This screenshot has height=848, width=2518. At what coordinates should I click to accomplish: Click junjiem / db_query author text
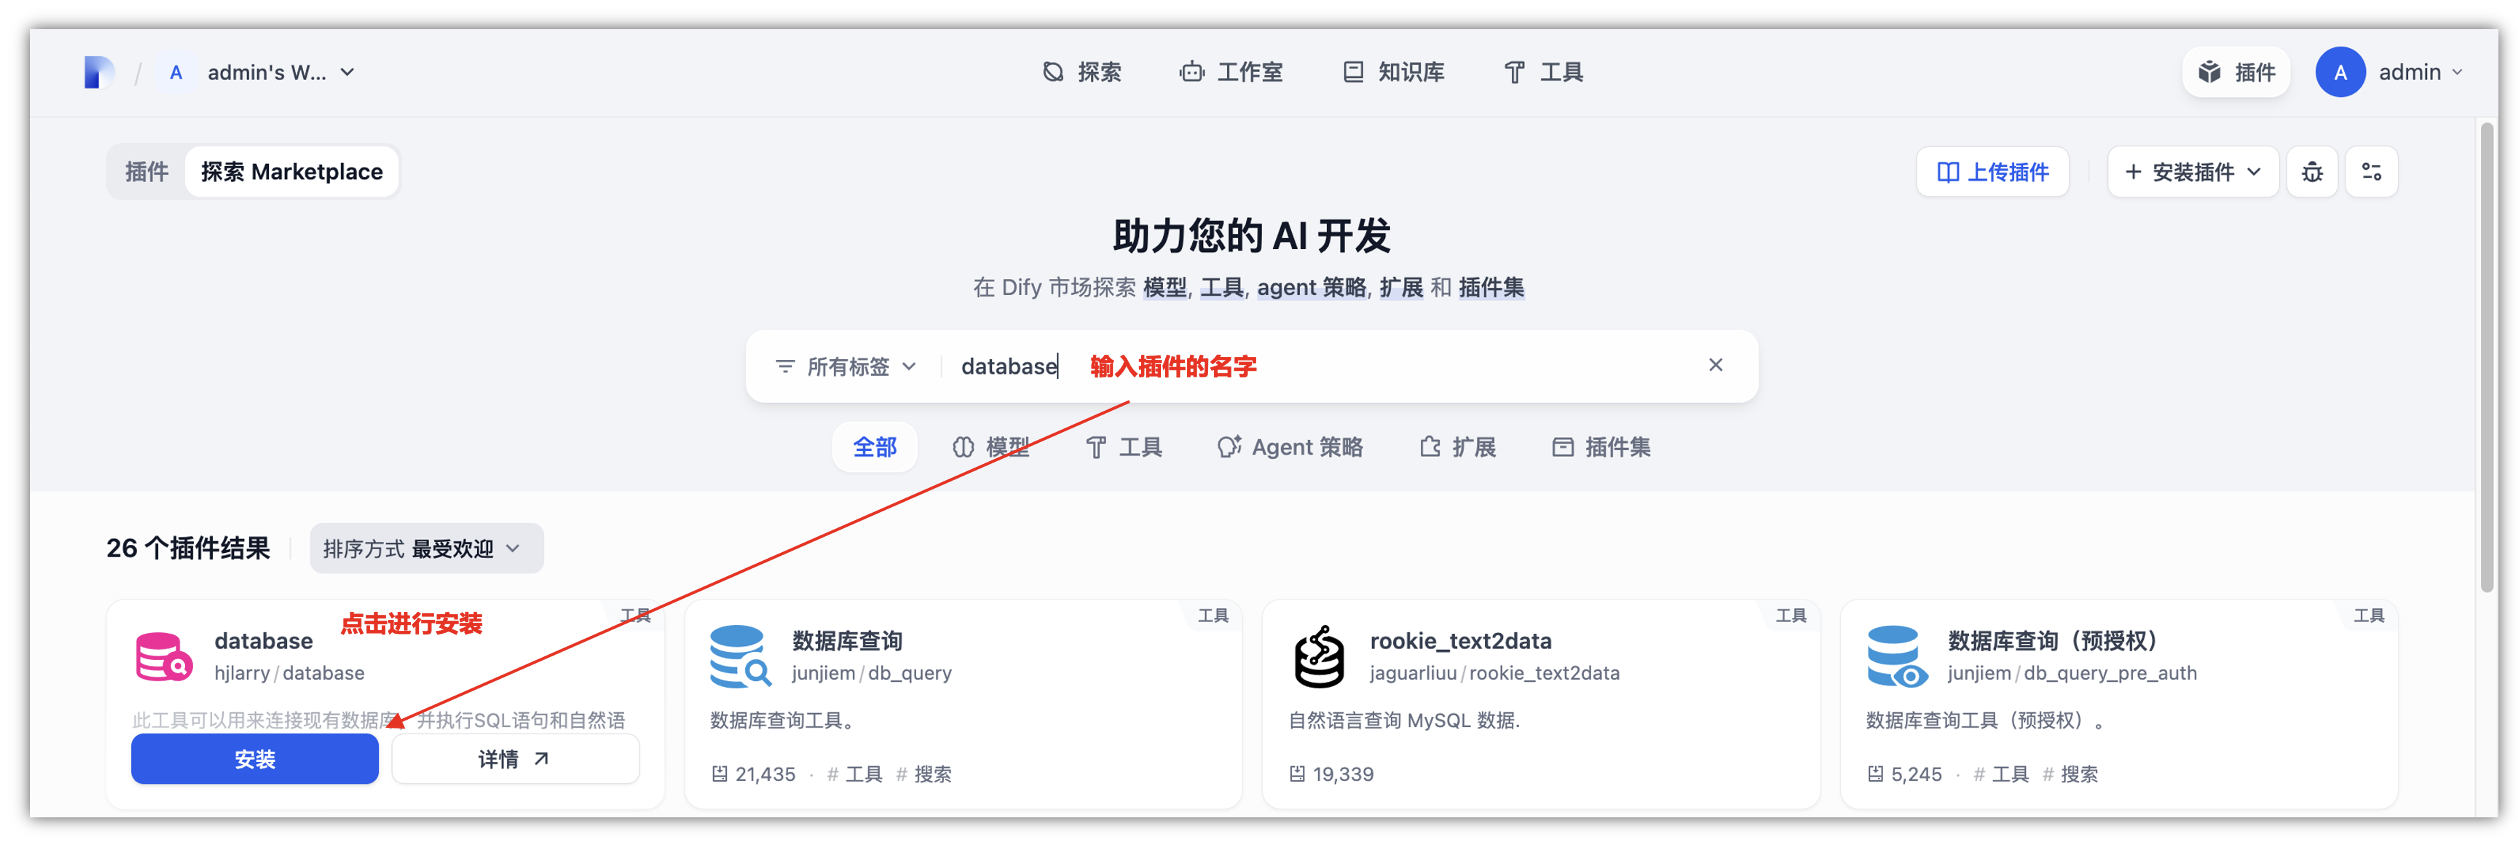(x=872, y=673)
